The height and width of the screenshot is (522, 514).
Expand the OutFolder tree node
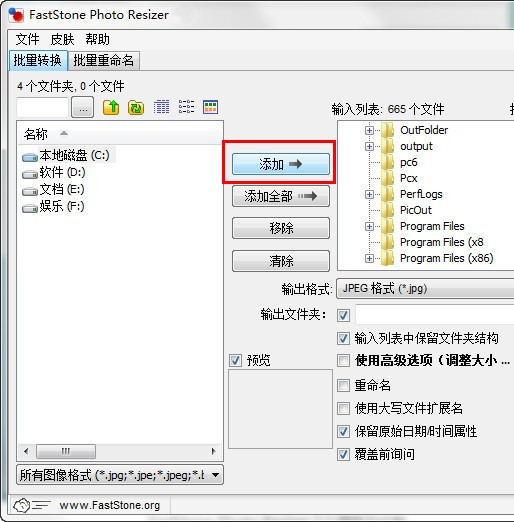point(369,130)
